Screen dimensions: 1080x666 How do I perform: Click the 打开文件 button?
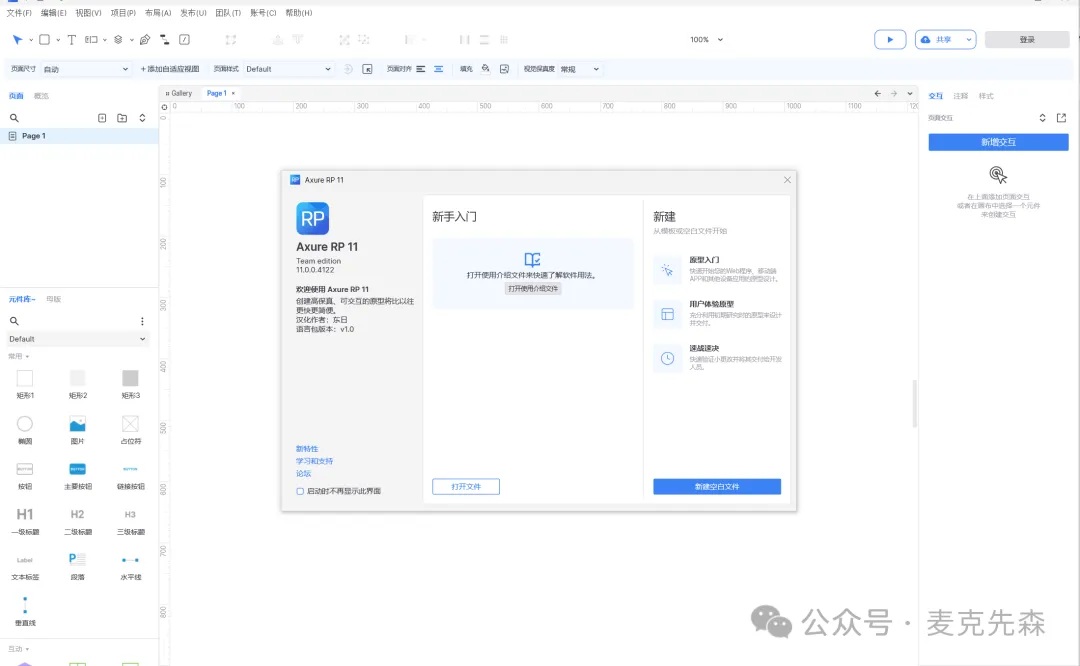[466, 486]
